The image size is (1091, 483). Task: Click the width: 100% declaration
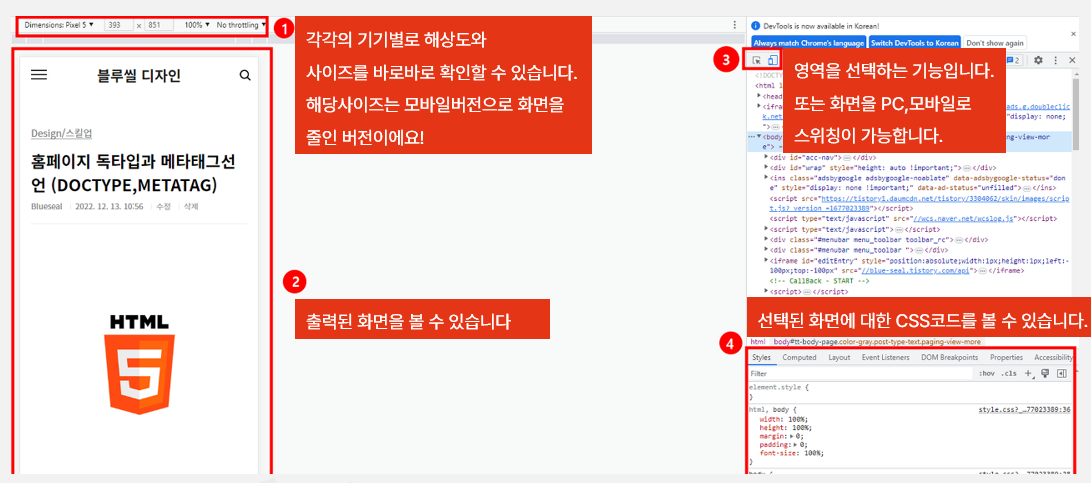coord(783,420)
